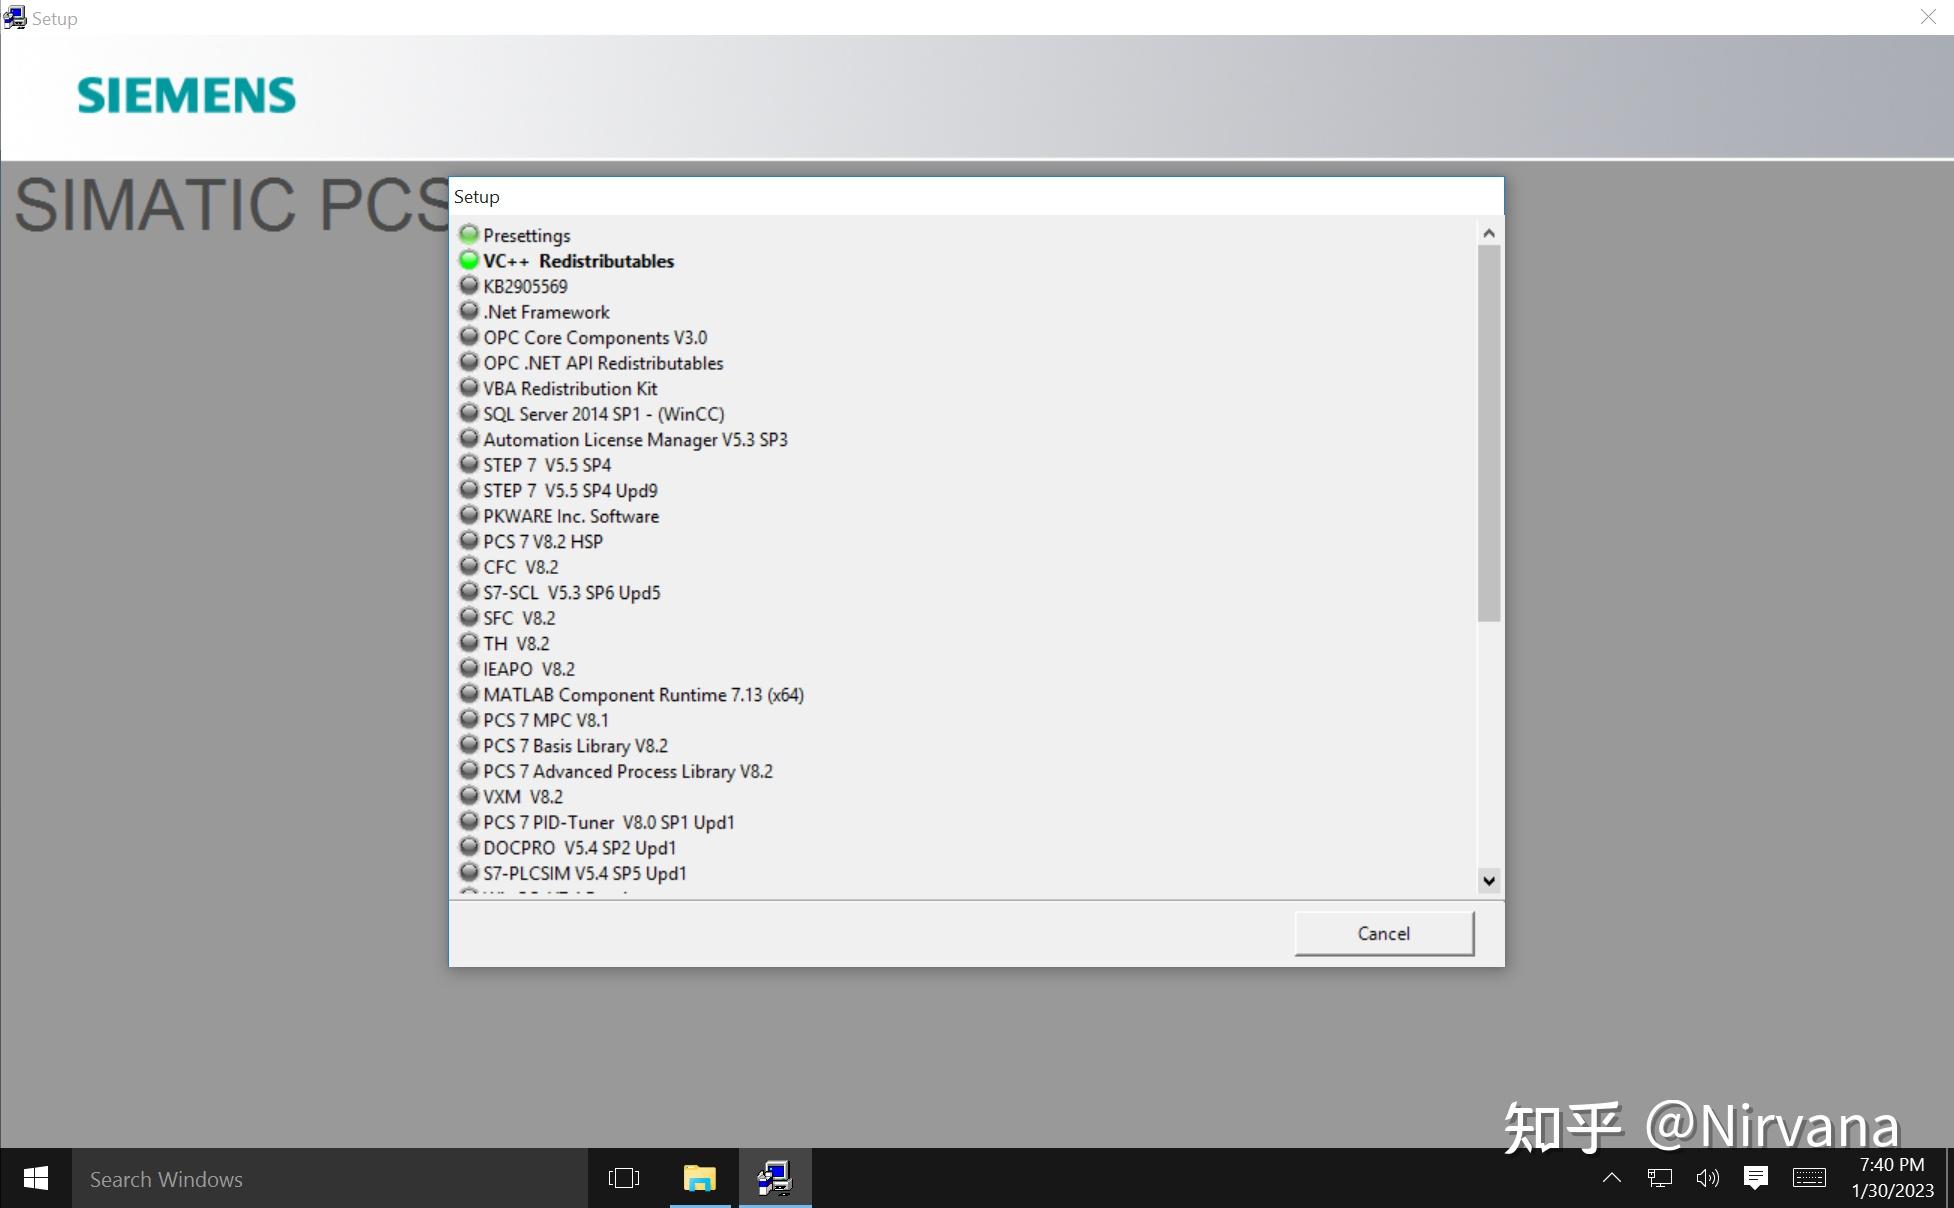Viewport: 1954px width, 1208px height.
Task: Open the Start menu
Action: pos(35,1178)
